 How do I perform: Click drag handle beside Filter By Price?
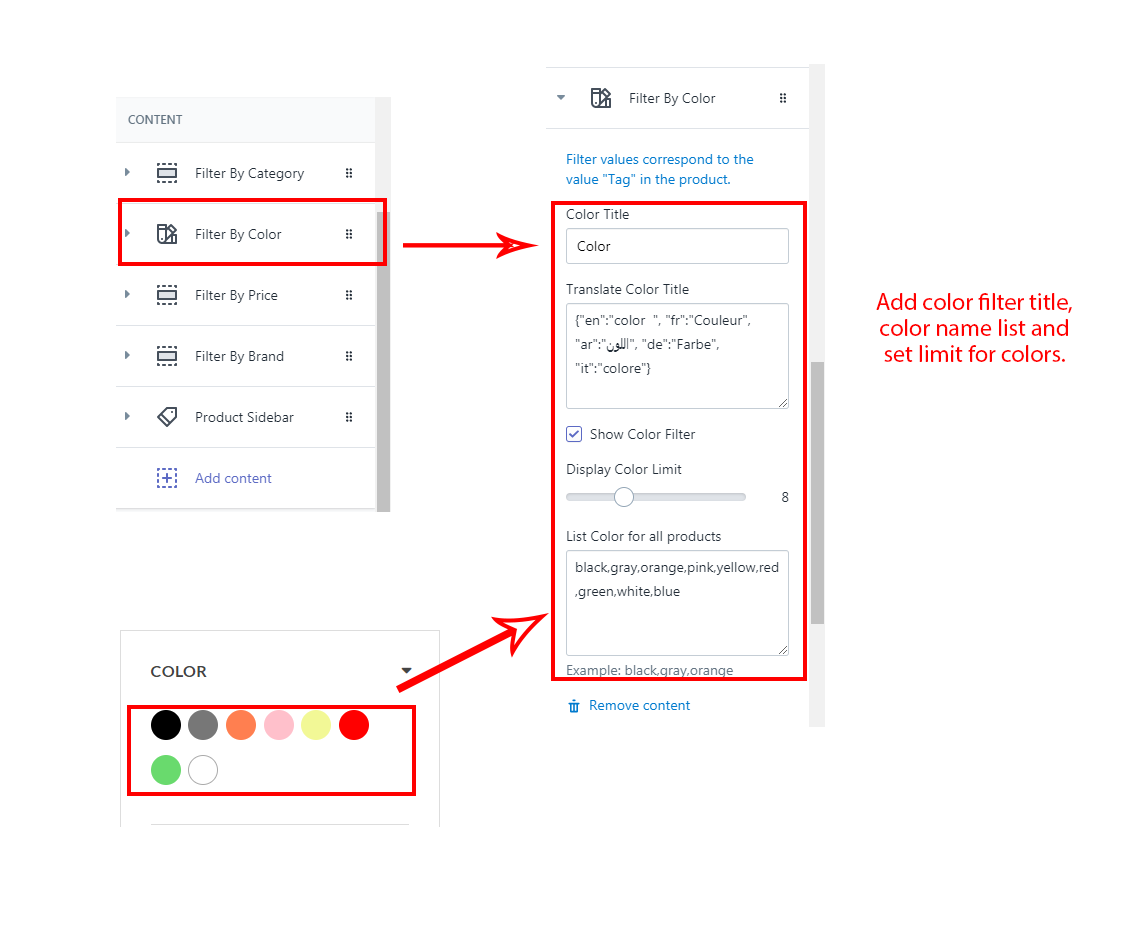tap(349, 295)
